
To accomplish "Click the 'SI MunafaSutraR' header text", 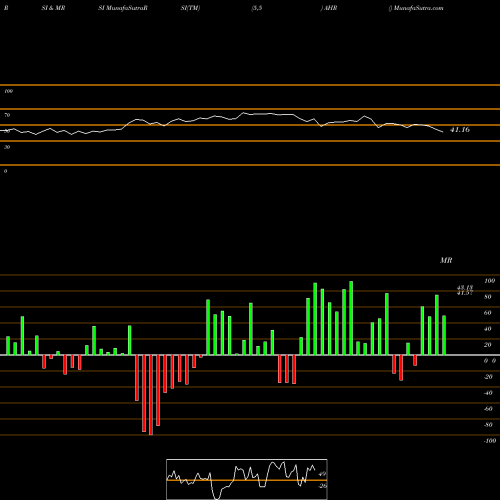I will pos(123,8).
